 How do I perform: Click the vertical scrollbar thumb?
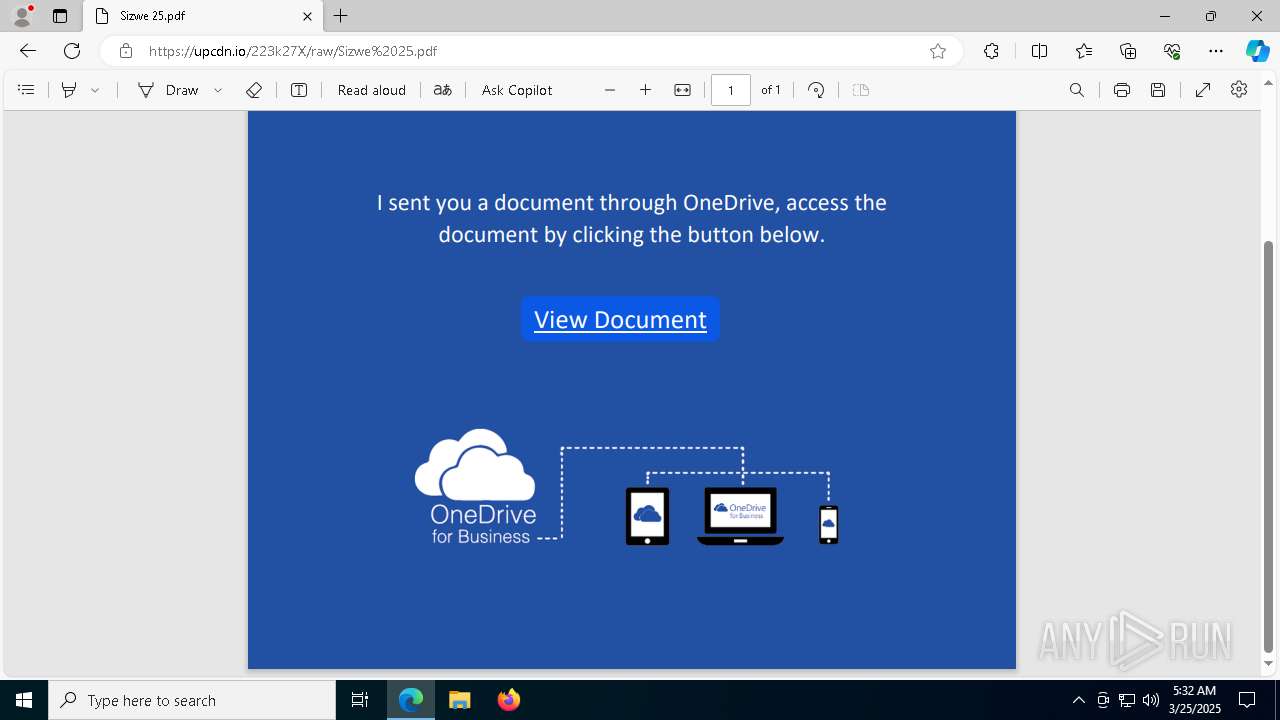tap(1269, 446)
